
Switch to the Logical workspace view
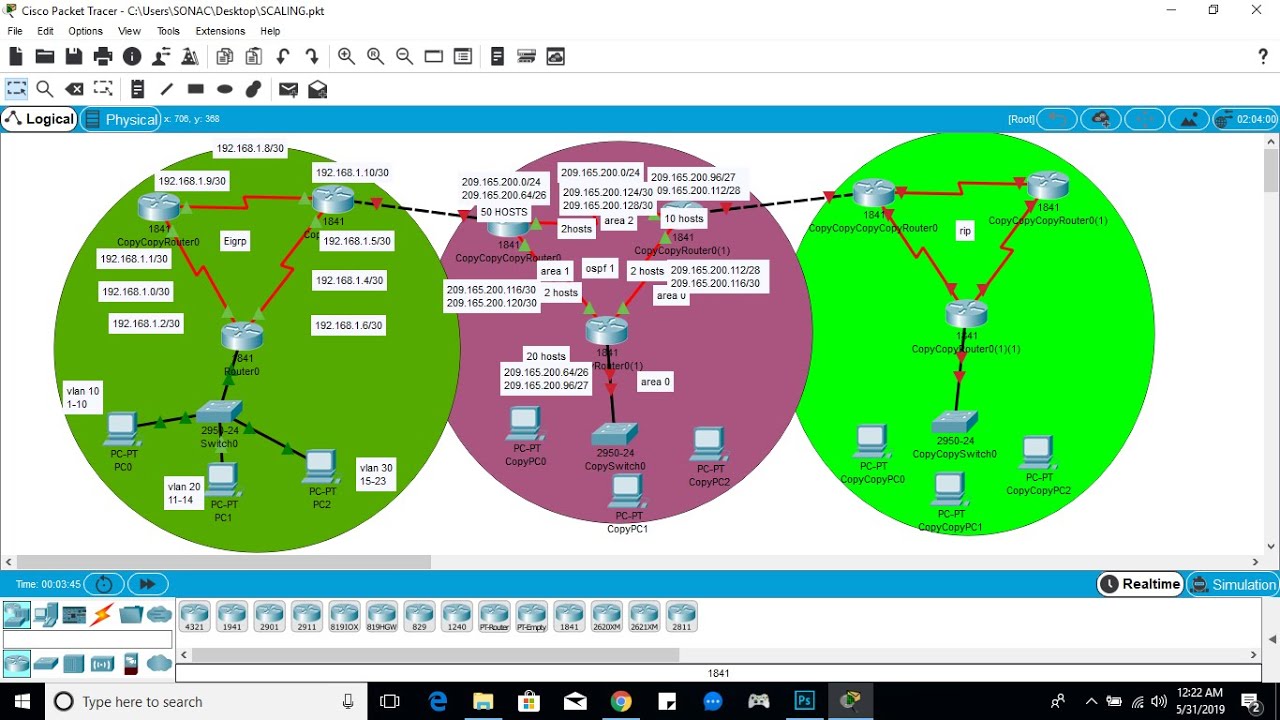(39, 119)
